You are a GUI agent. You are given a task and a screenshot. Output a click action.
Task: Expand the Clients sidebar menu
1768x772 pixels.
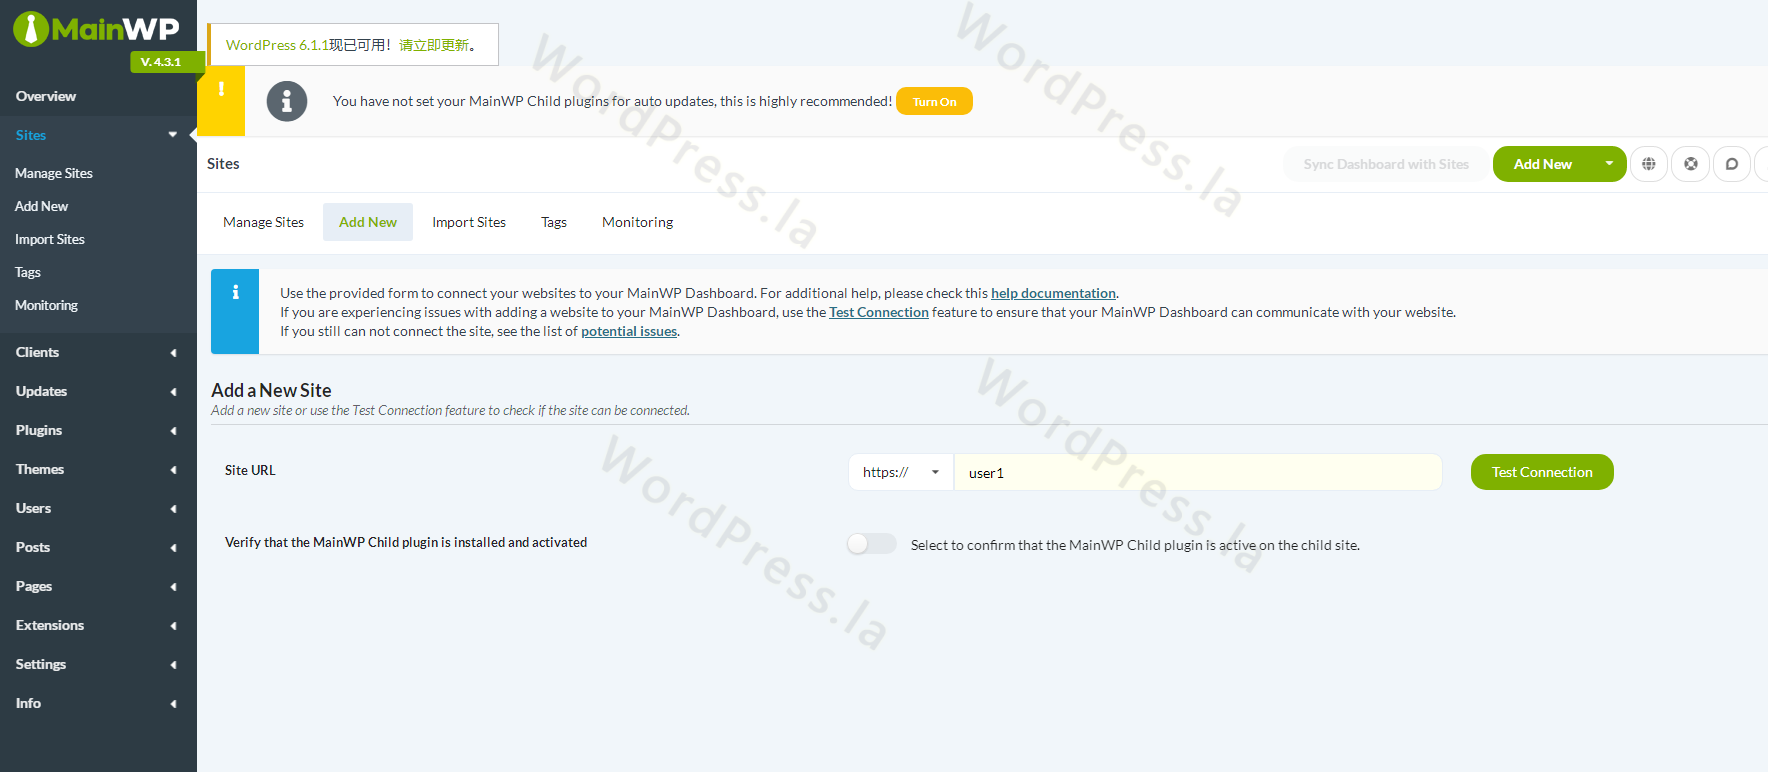pyautogui.click(x=96, y=352)
